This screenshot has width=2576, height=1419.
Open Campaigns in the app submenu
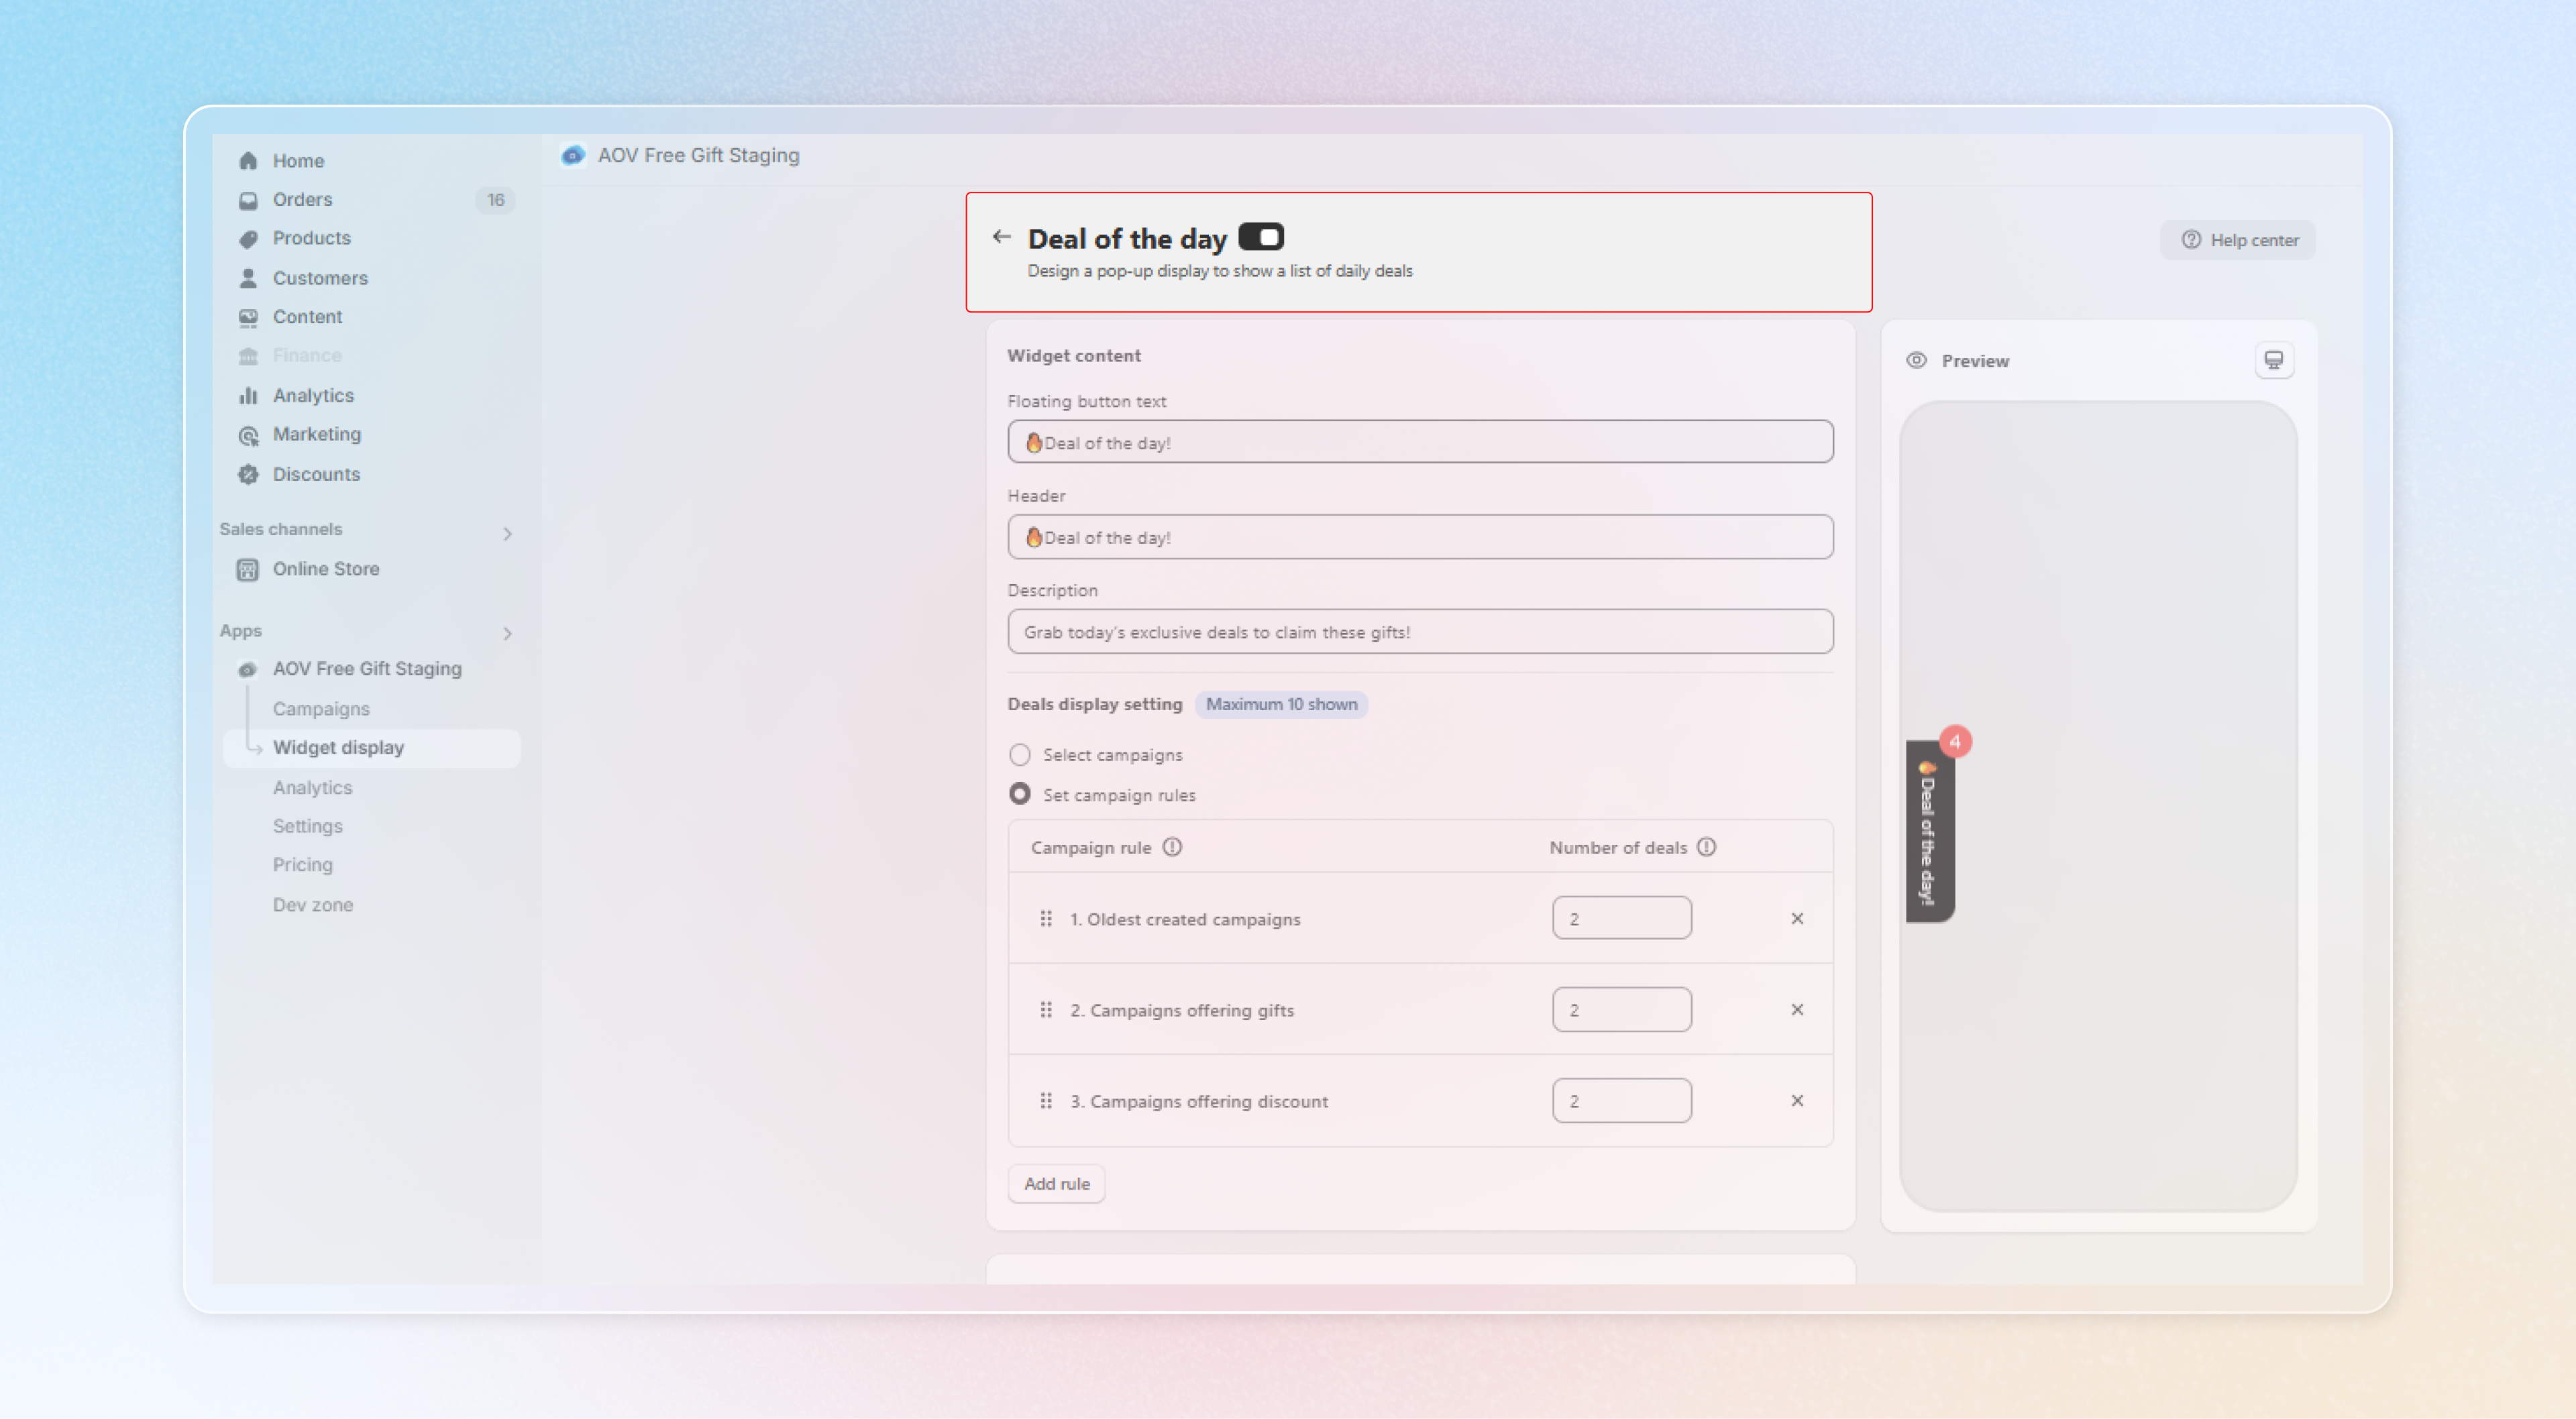[320, 708]
